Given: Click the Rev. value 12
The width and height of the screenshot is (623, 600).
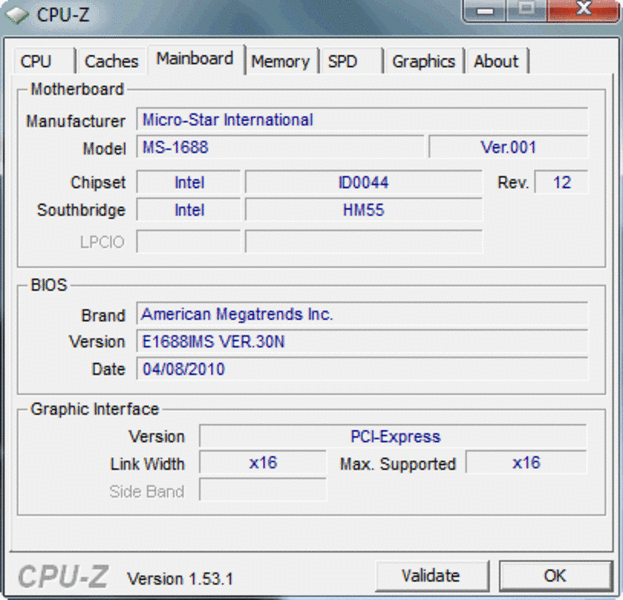Looking at the screenshot, I should click(x=561, y=182).
